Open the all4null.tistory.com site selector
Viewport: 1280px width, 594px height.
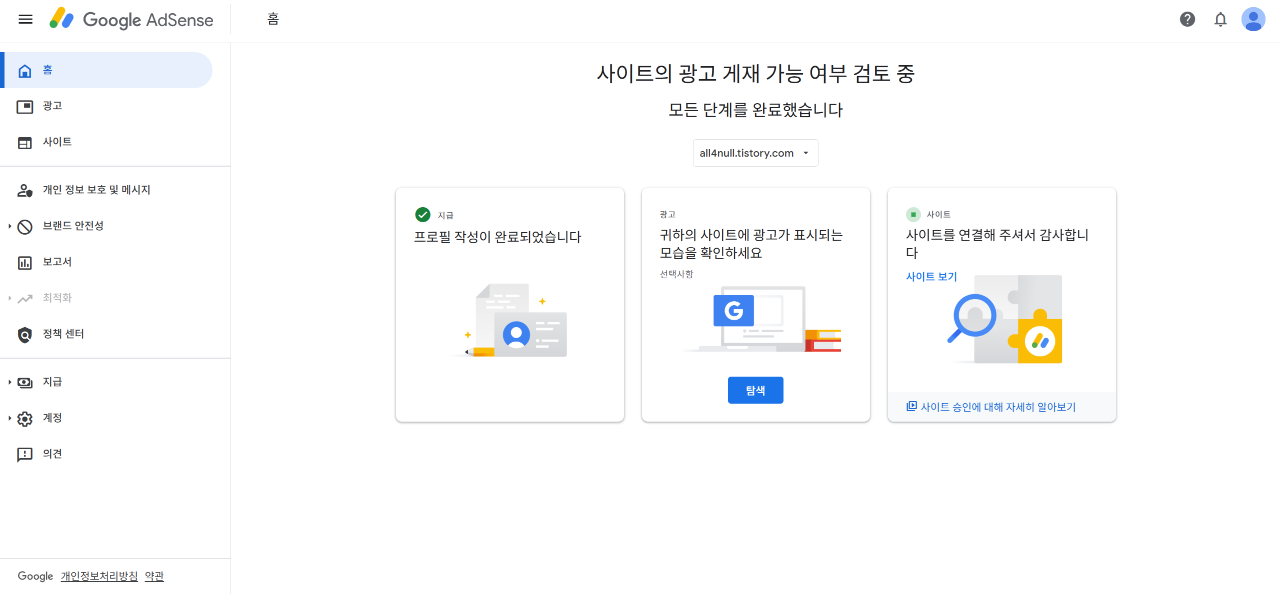755,153
